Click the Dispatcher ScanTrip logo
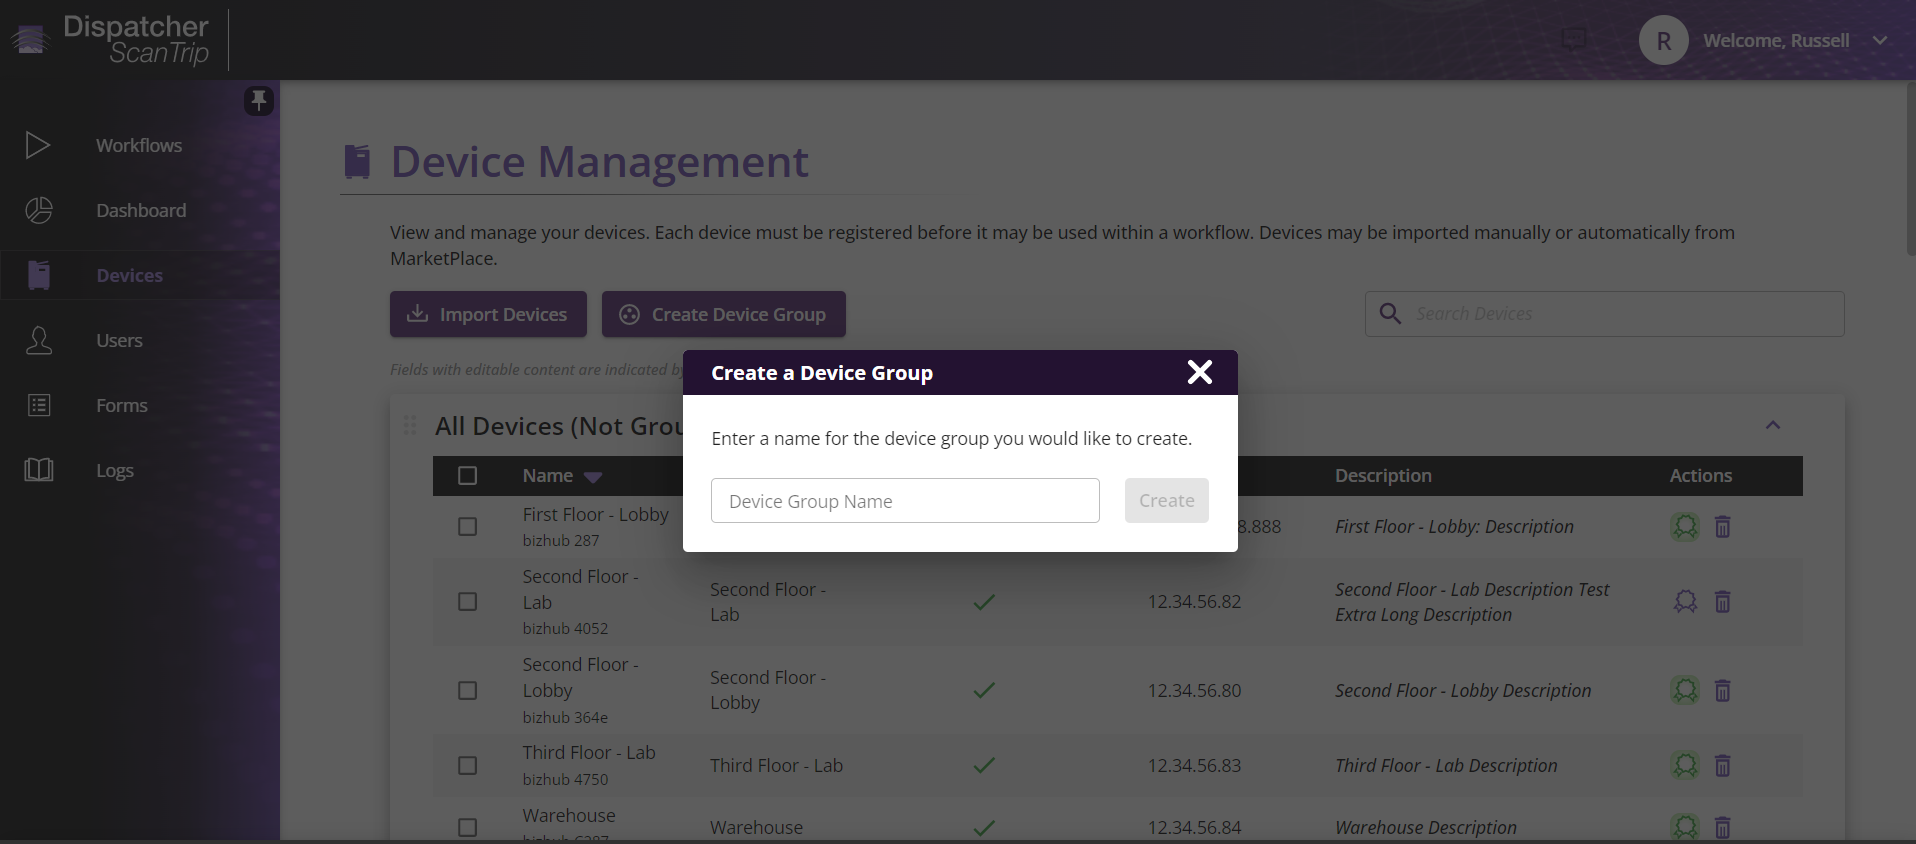The image size is (1916, 844). click(110, 40)
